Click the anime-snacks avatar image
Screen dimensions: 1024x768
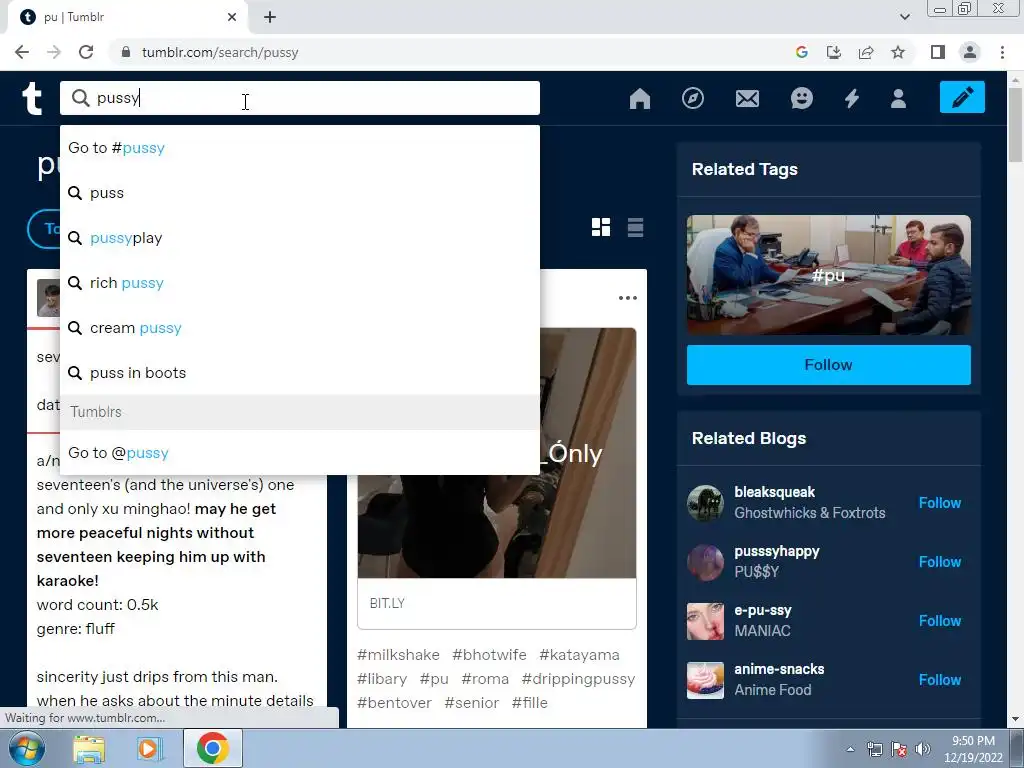[705, 680]
